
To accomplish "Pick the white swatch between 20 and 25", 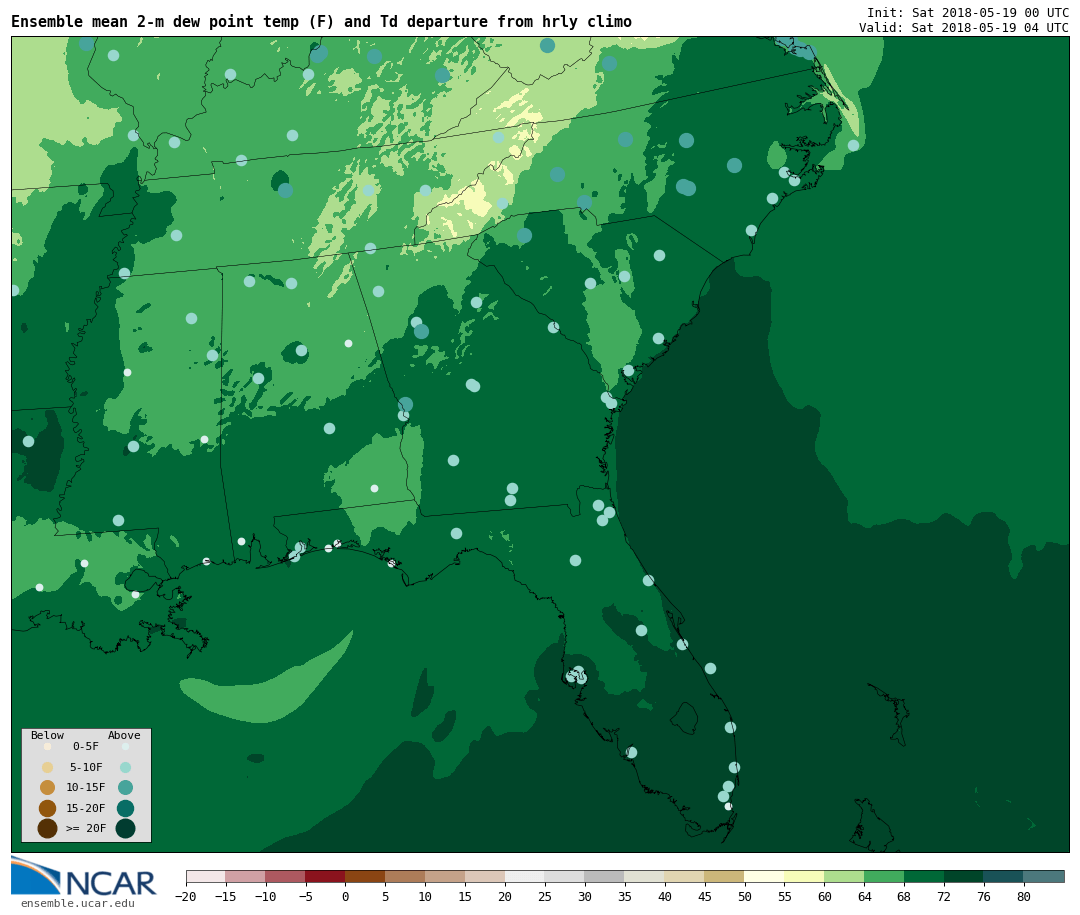I will (525, 876).
